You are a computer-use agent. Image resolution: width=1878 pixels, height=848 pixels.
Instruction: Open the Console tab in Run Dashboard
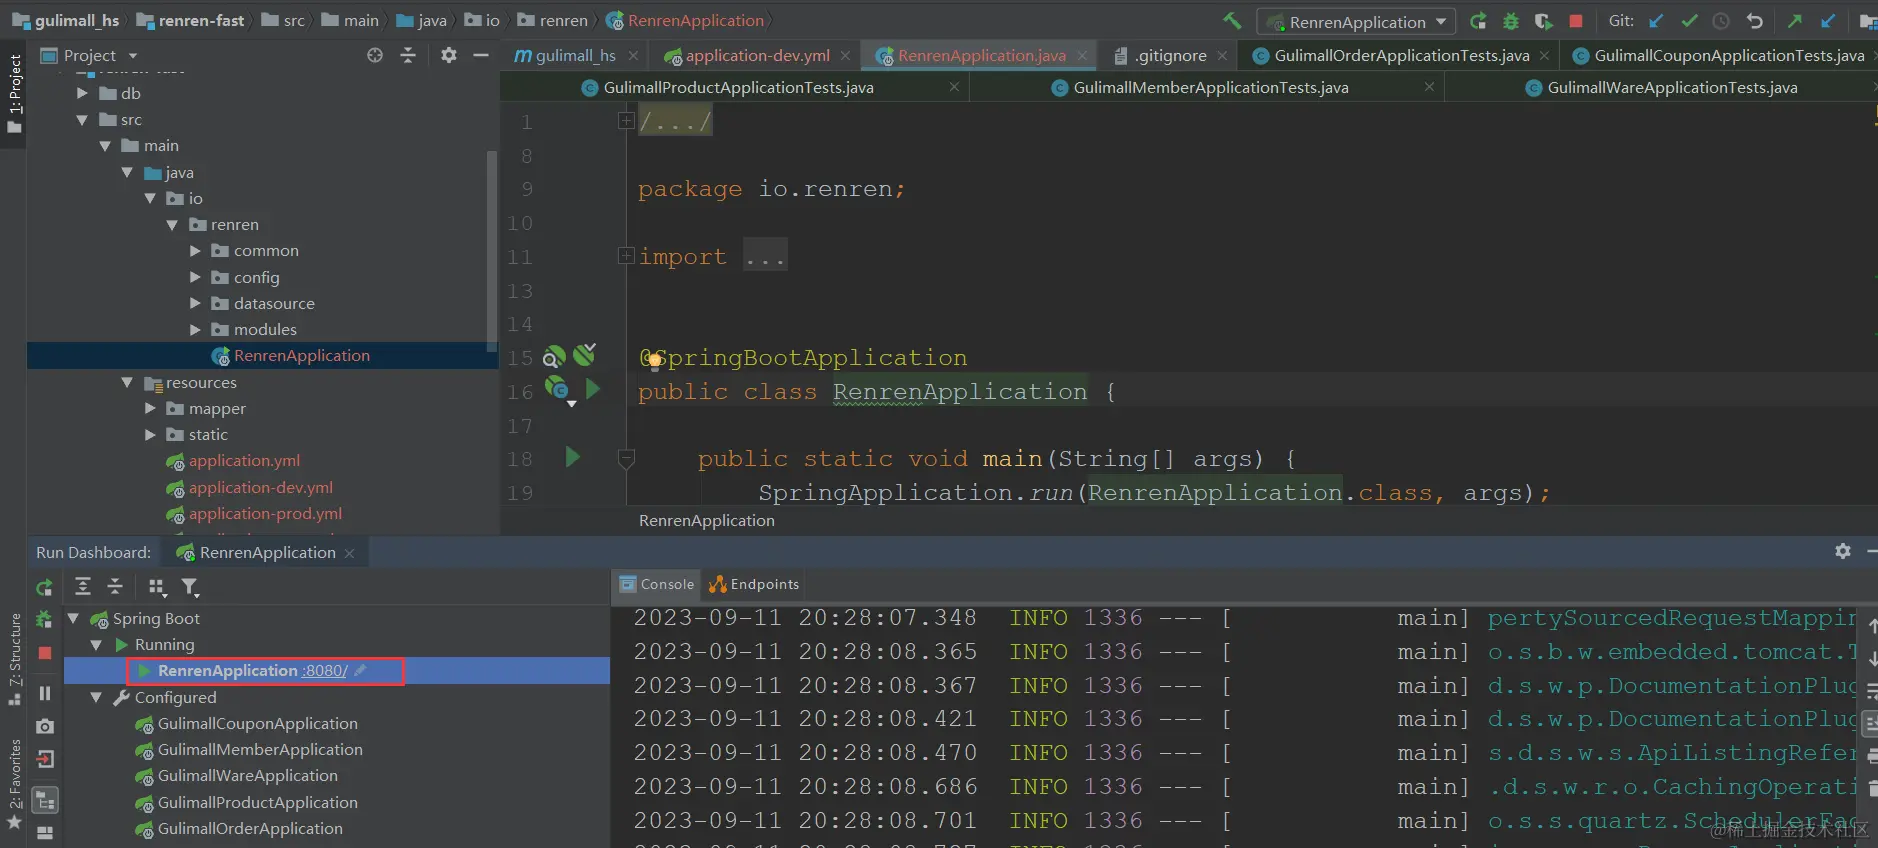click(657, 585)
